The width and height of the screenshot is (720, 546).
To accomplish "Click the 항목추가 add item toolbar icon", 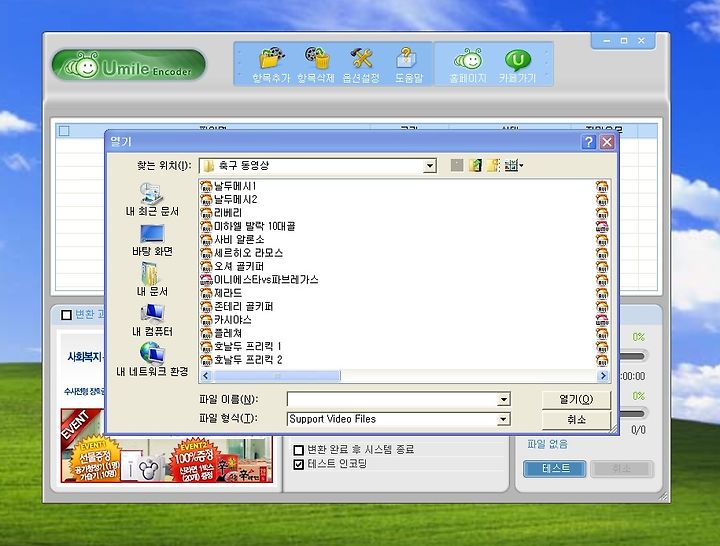I will (271, 65).
